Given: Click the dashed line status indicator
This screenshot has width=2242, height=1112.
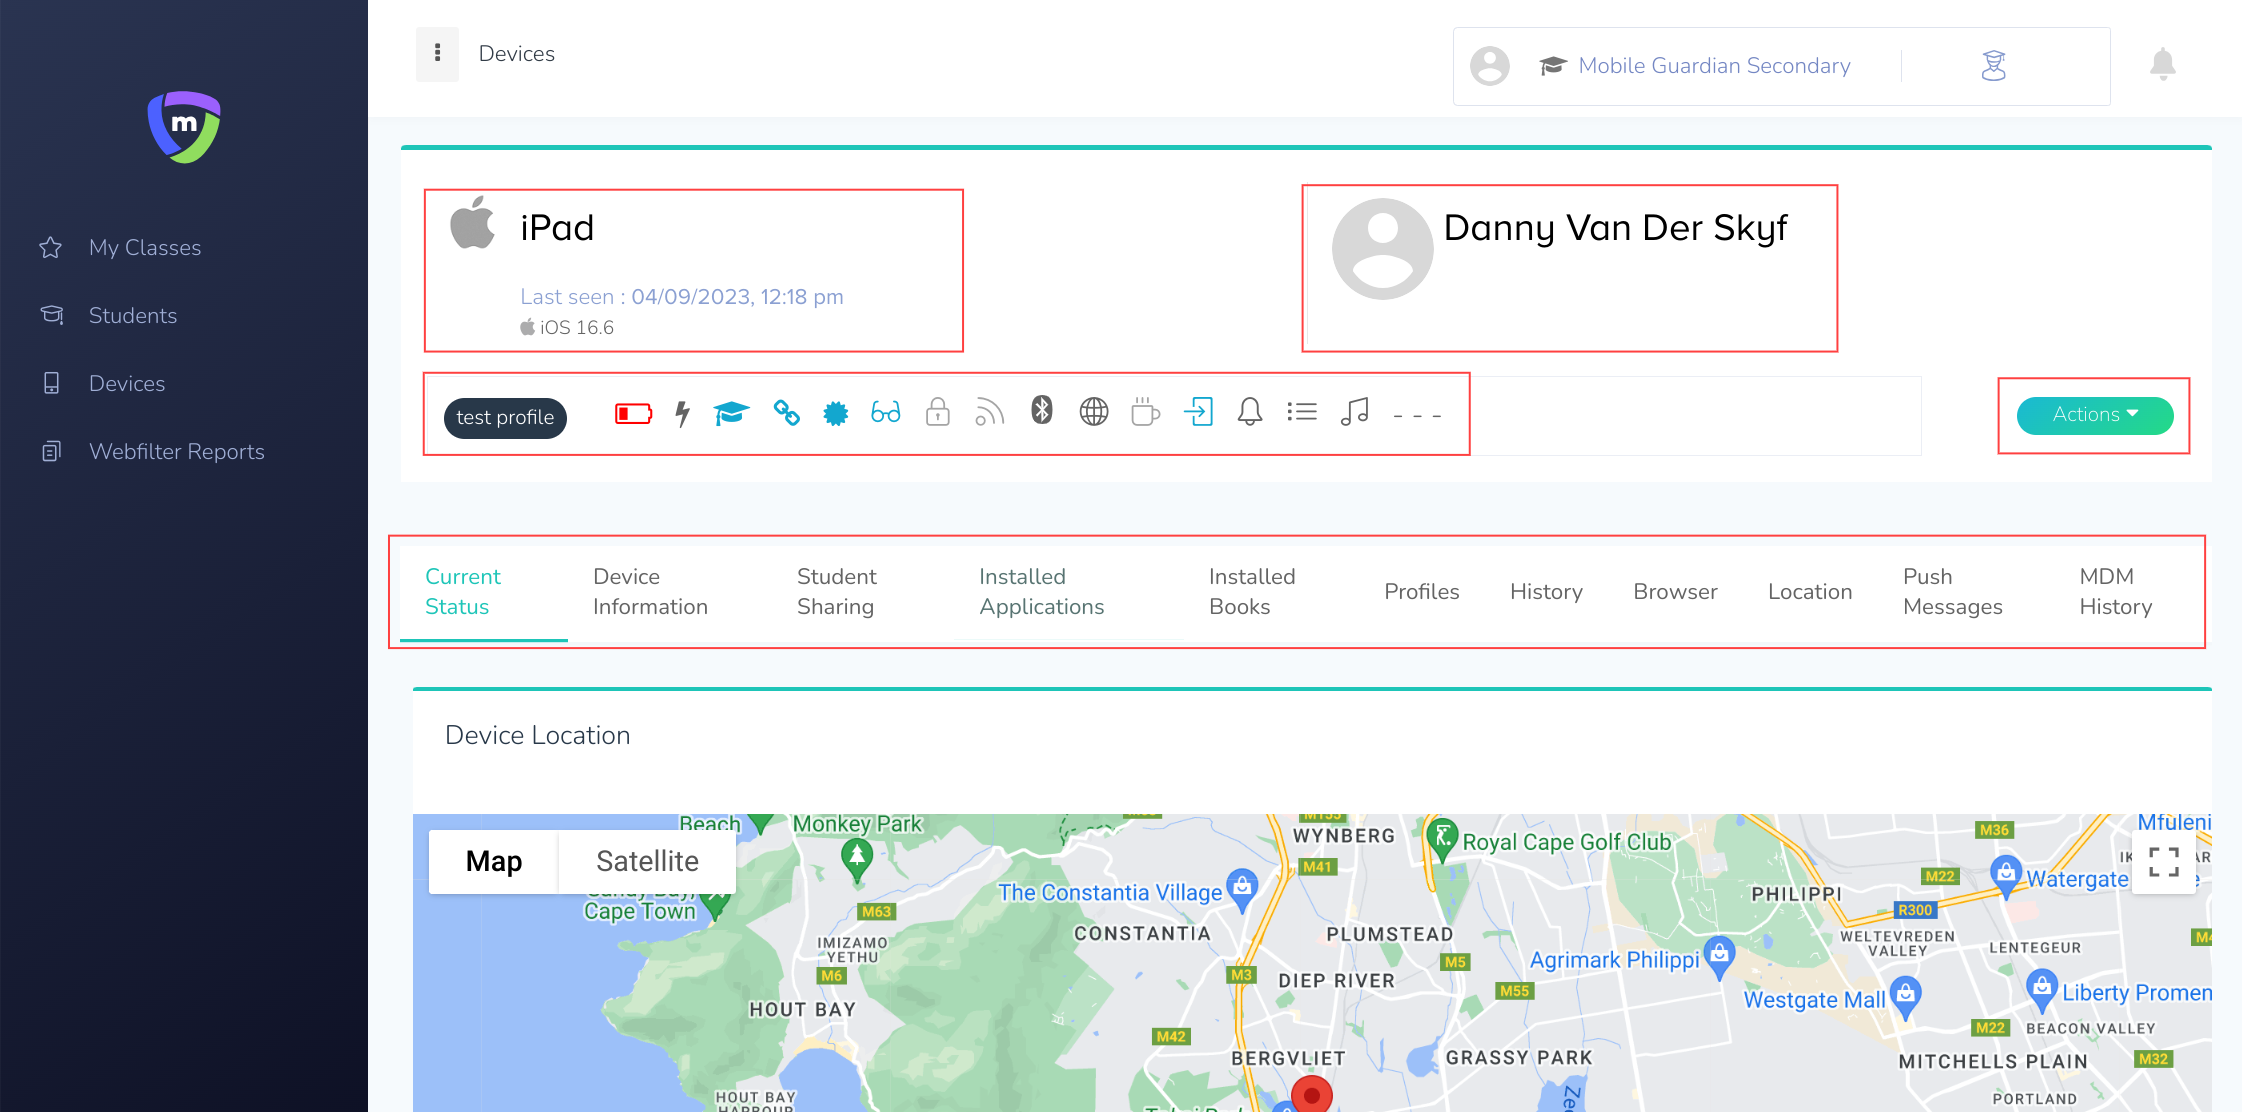Looking at the screenshot, I should click(x=1417, y=416).
